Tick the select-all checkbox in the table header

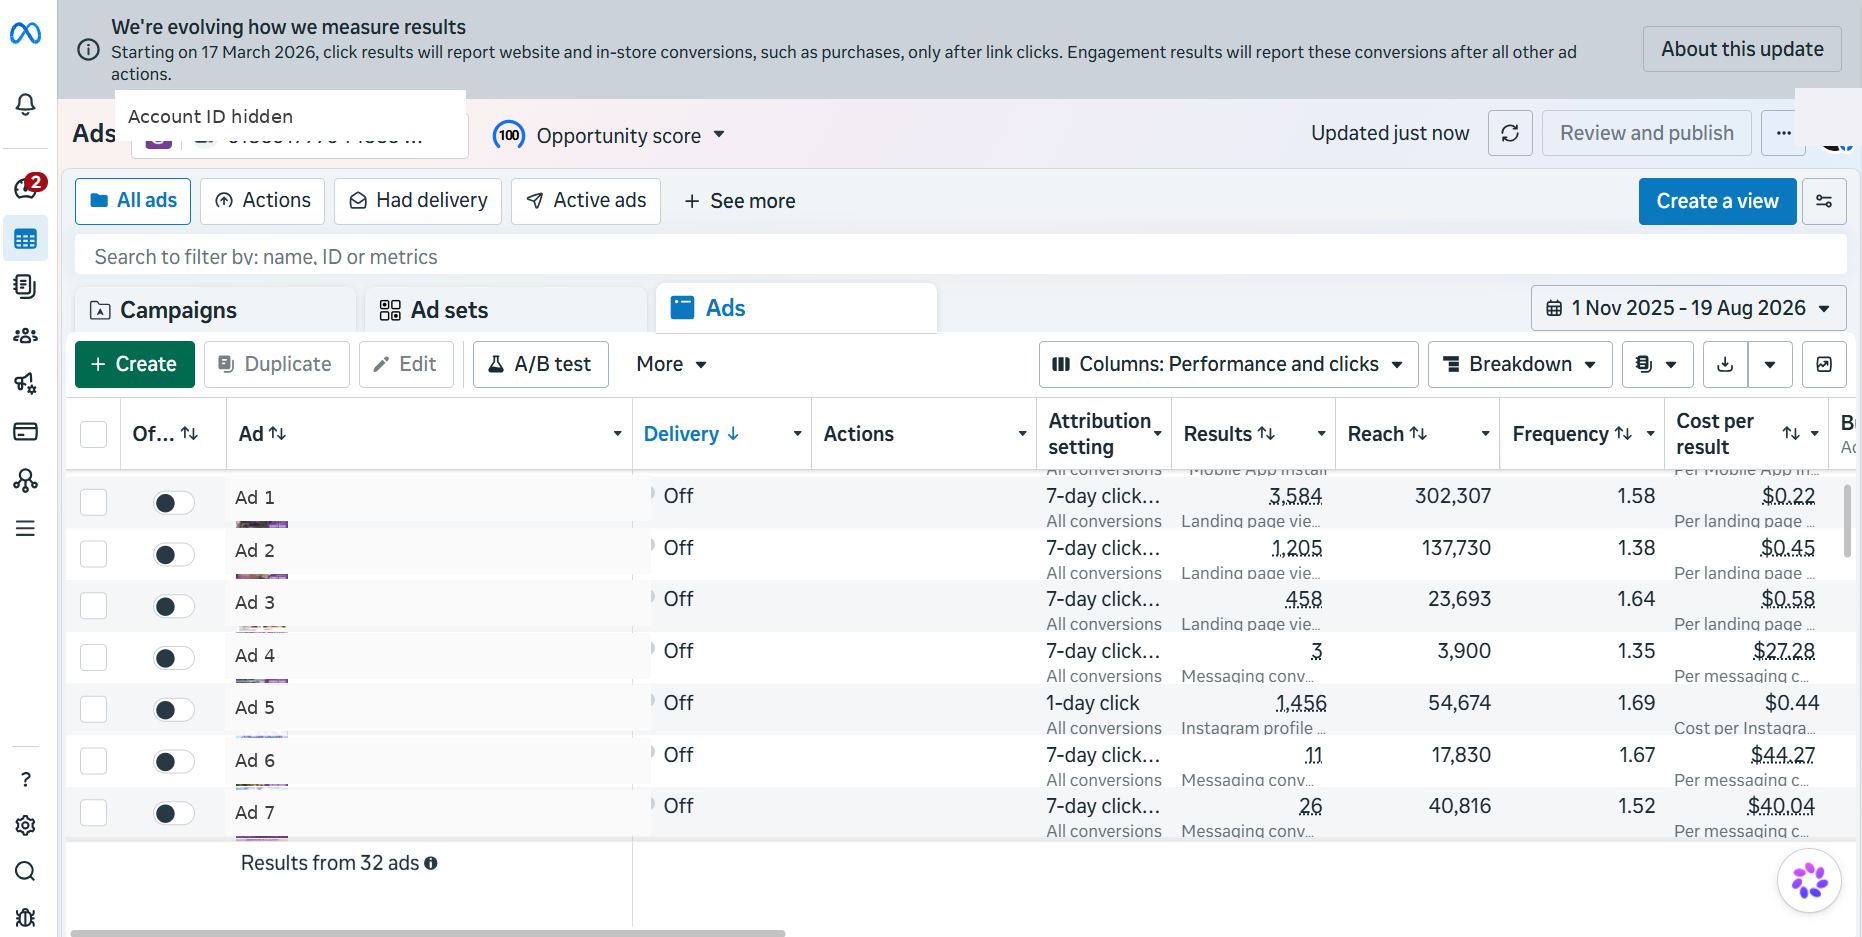pyautogui.click(x=93, y=434)
